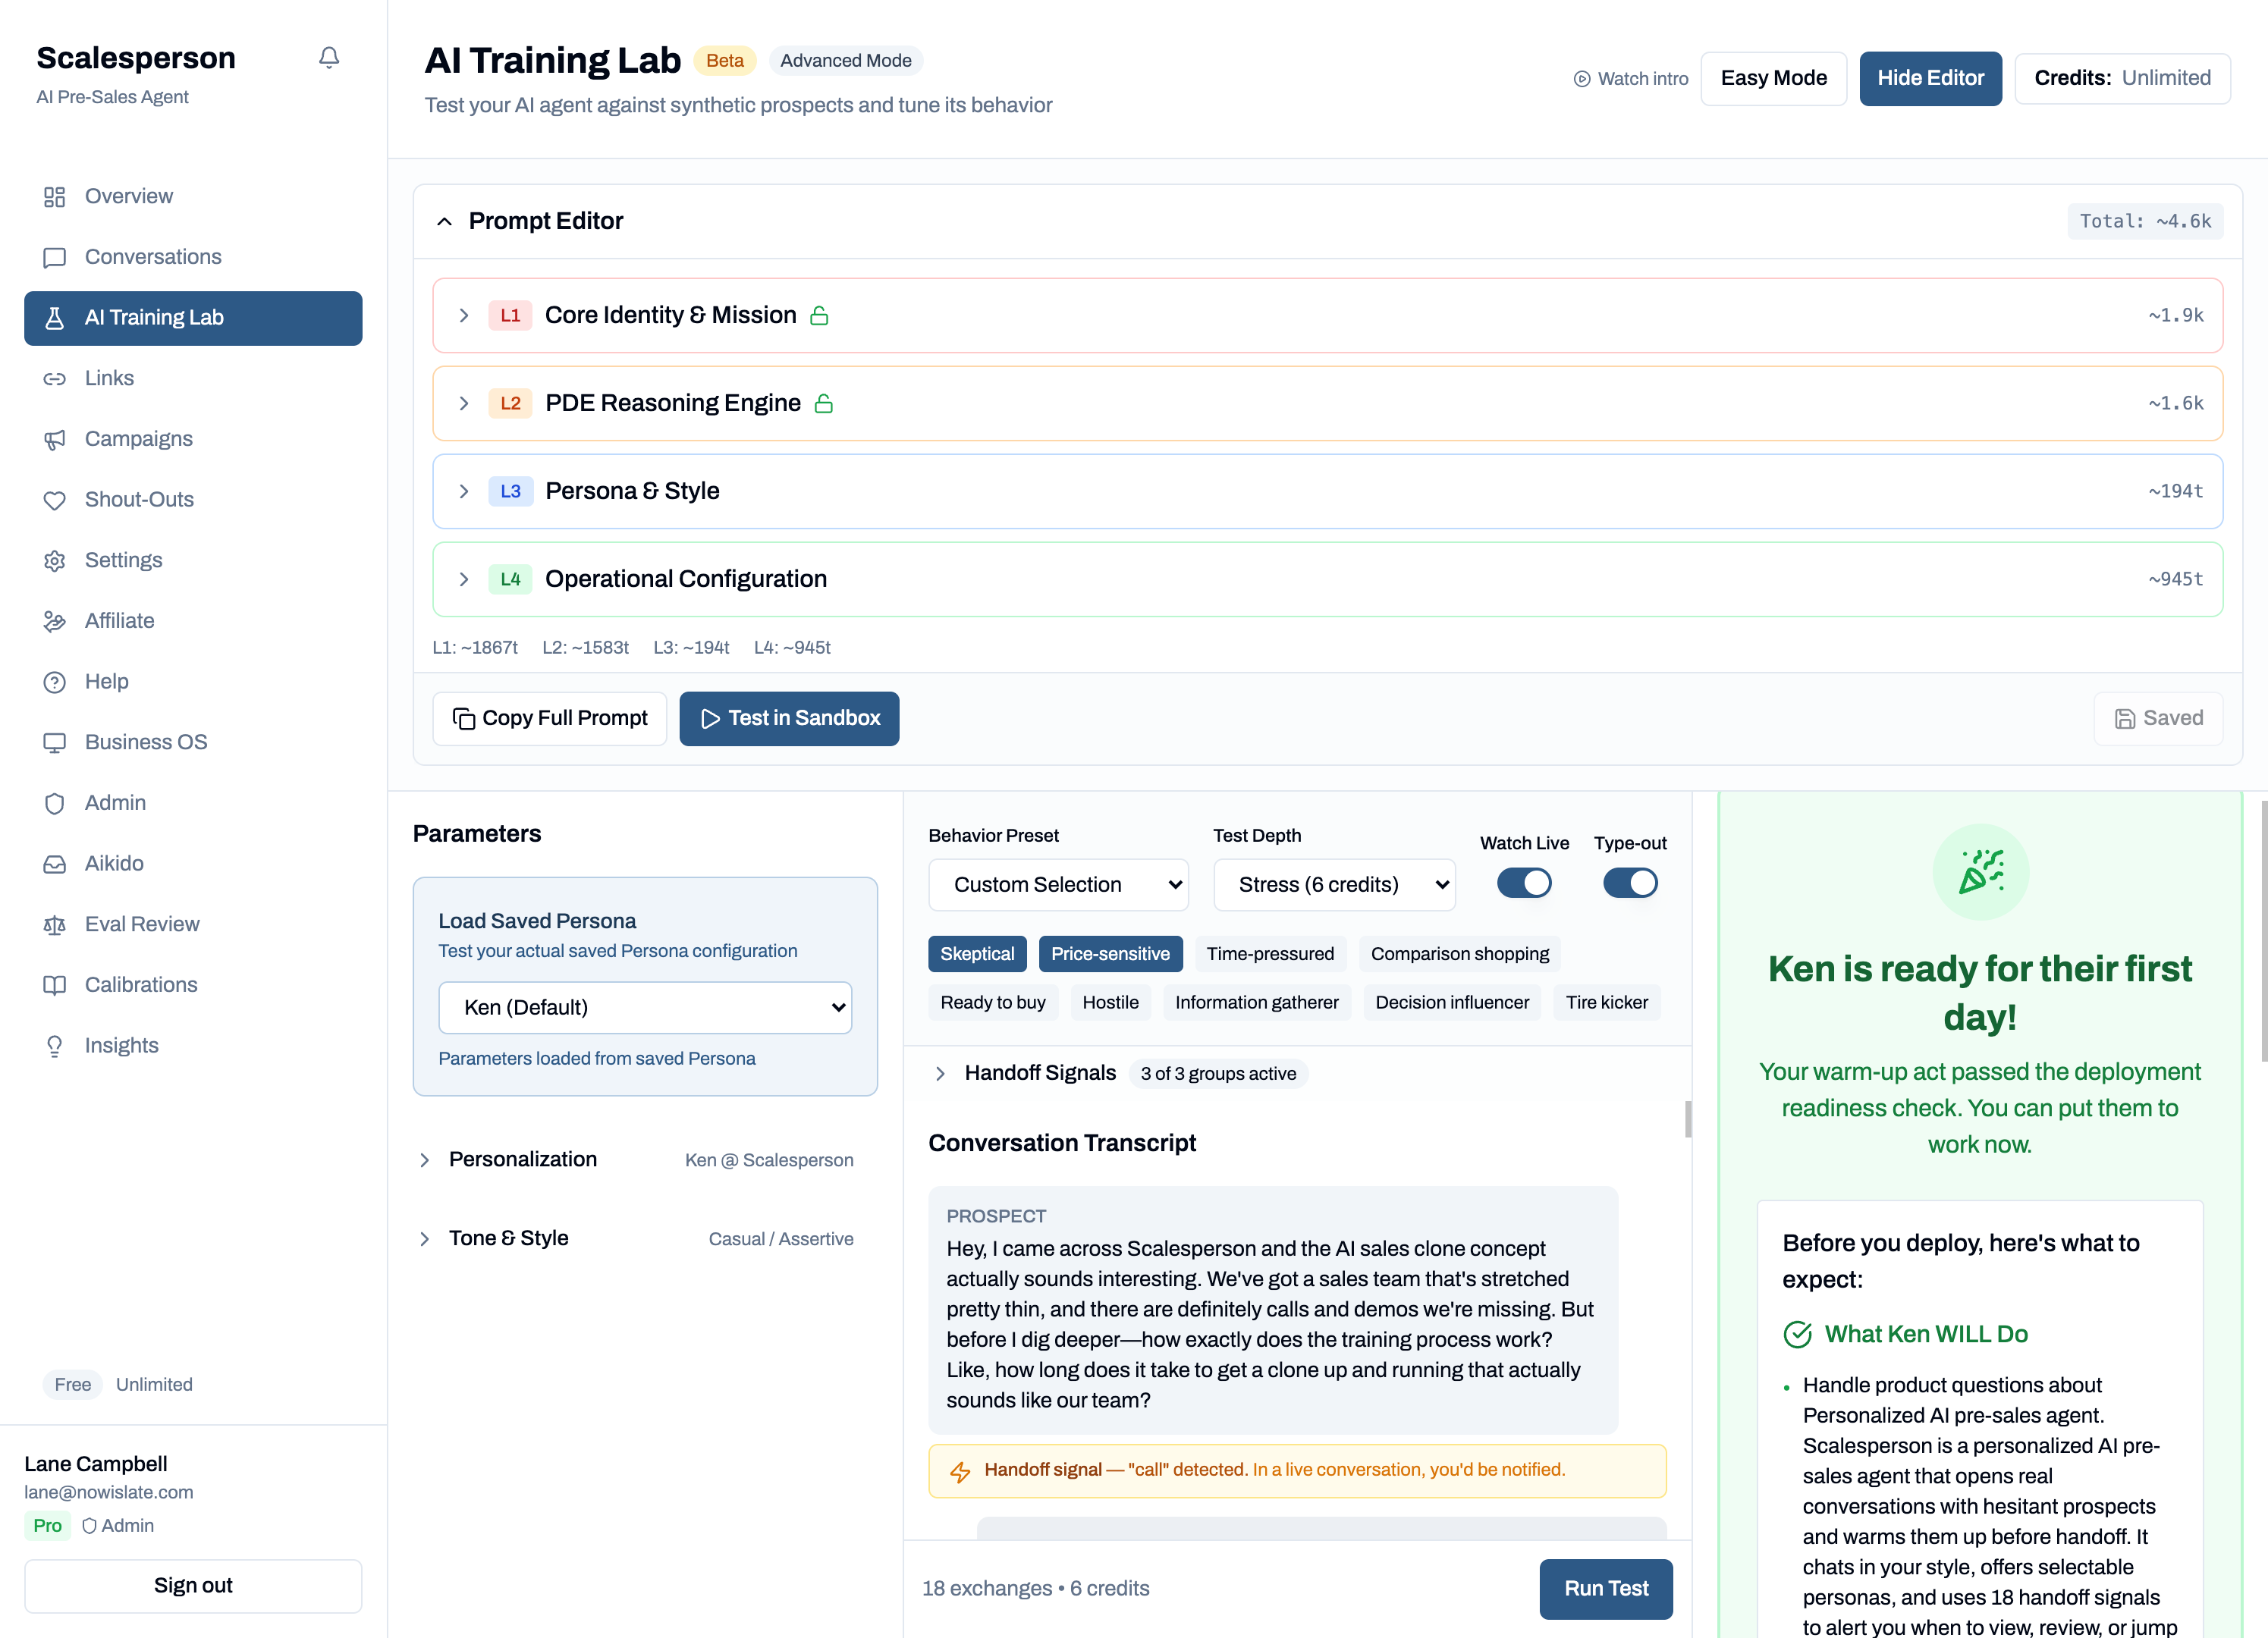The image size is (2268, 1638).
Task: Click the Help question mark icon
Action: [55, 681]
